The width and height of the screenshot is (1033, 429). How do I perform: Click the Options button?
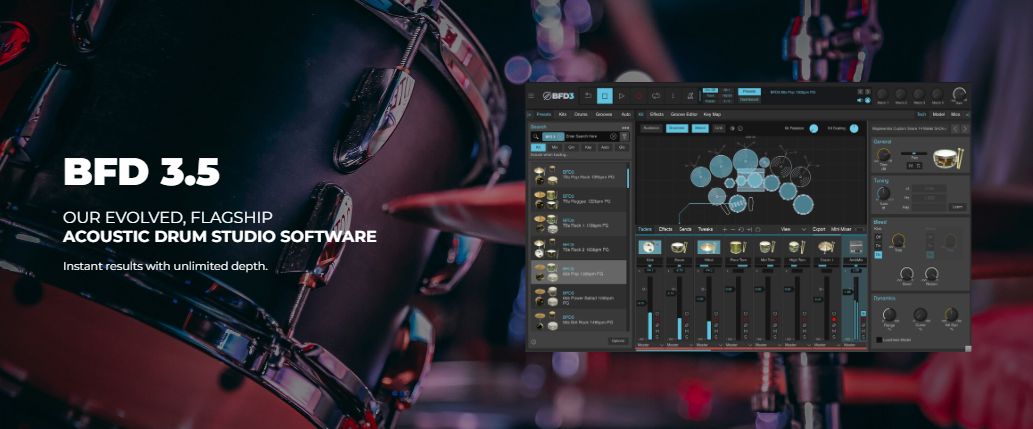click(x=618, y=341)
